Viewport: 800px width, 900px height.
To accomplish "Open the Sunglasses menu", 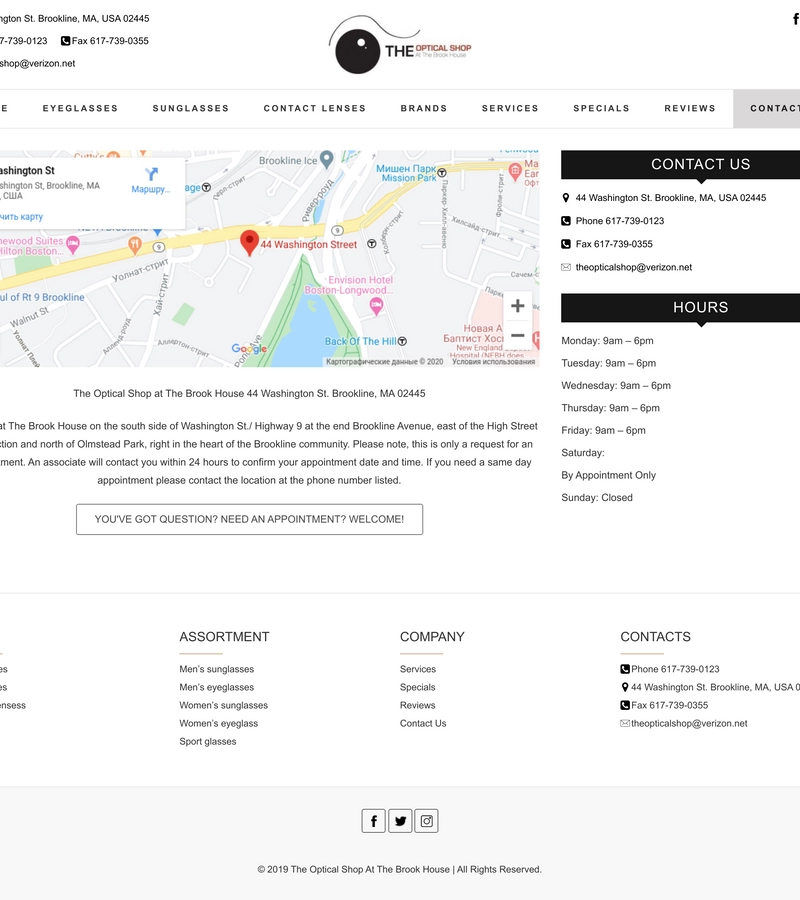I will pyautogui.click(x=191, y=108).
